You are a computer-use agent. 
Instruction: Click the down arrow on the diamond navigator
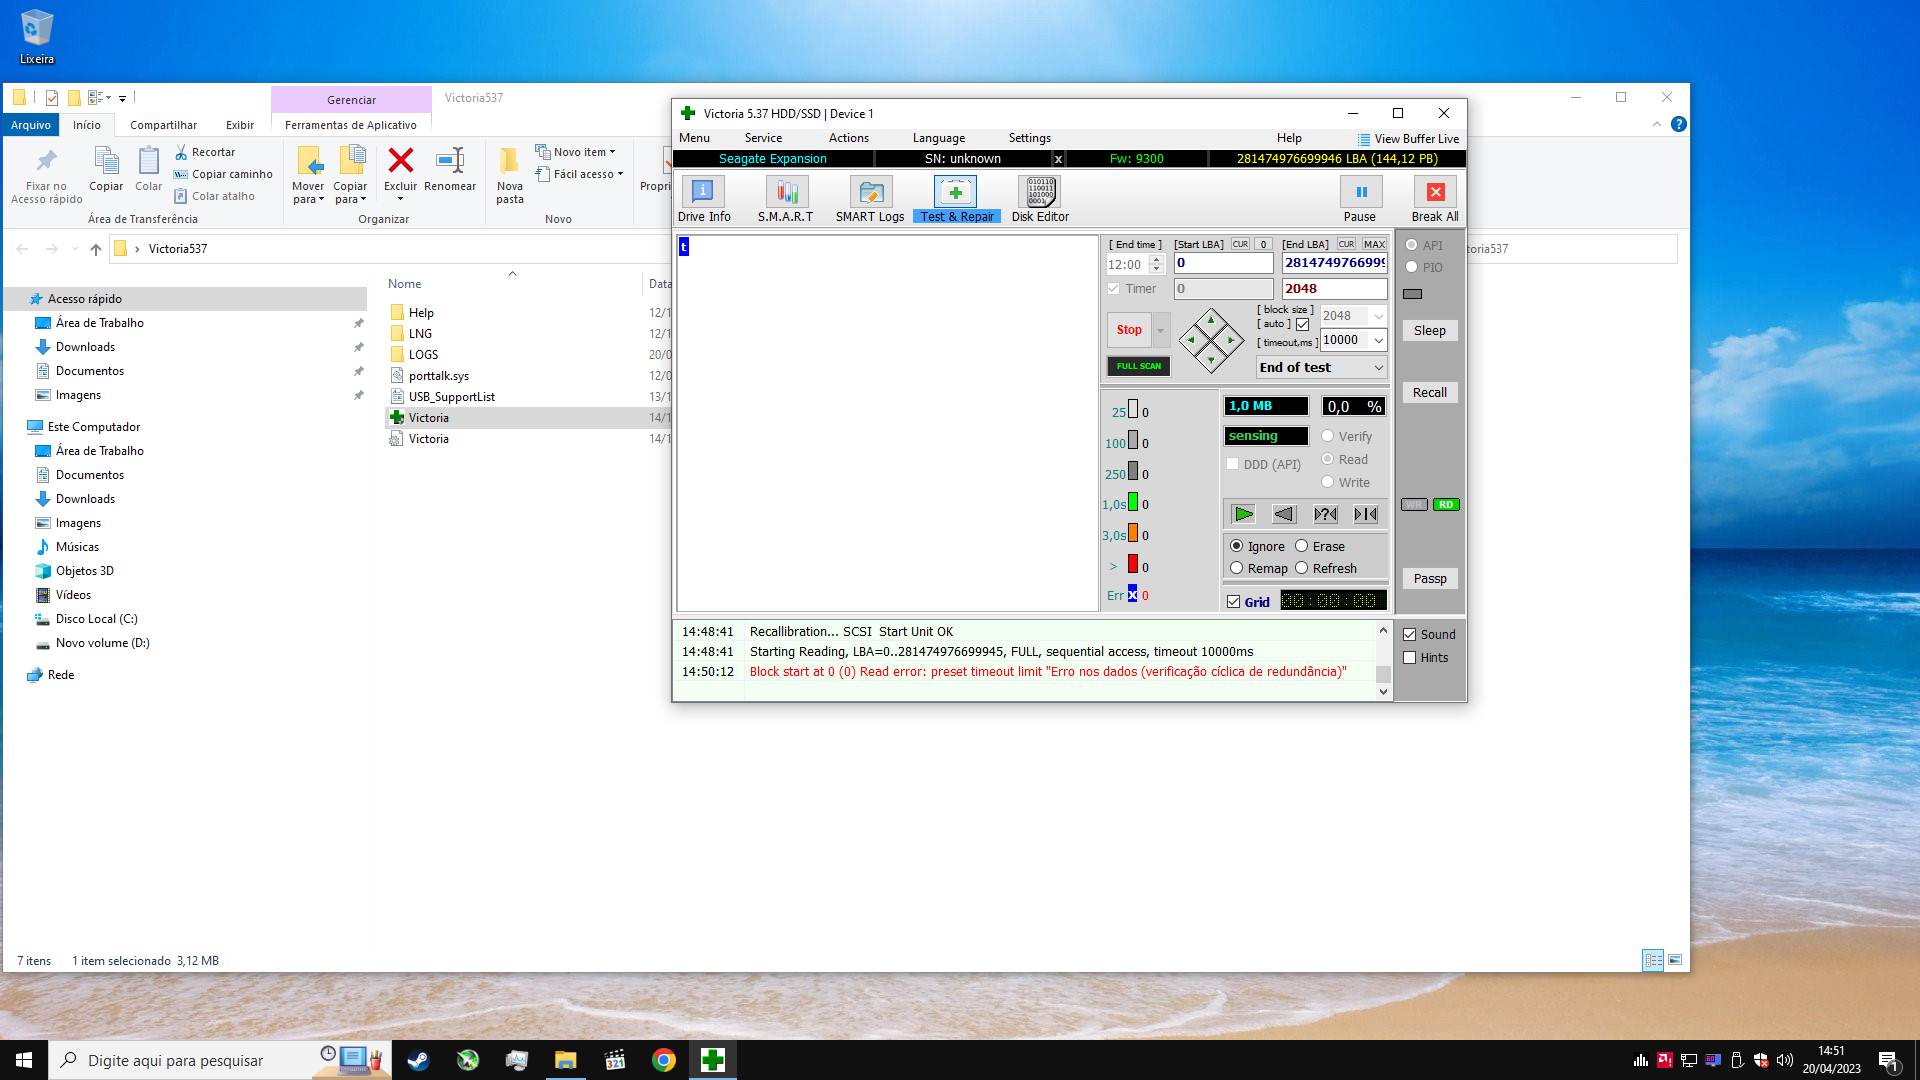point(1211,359)
